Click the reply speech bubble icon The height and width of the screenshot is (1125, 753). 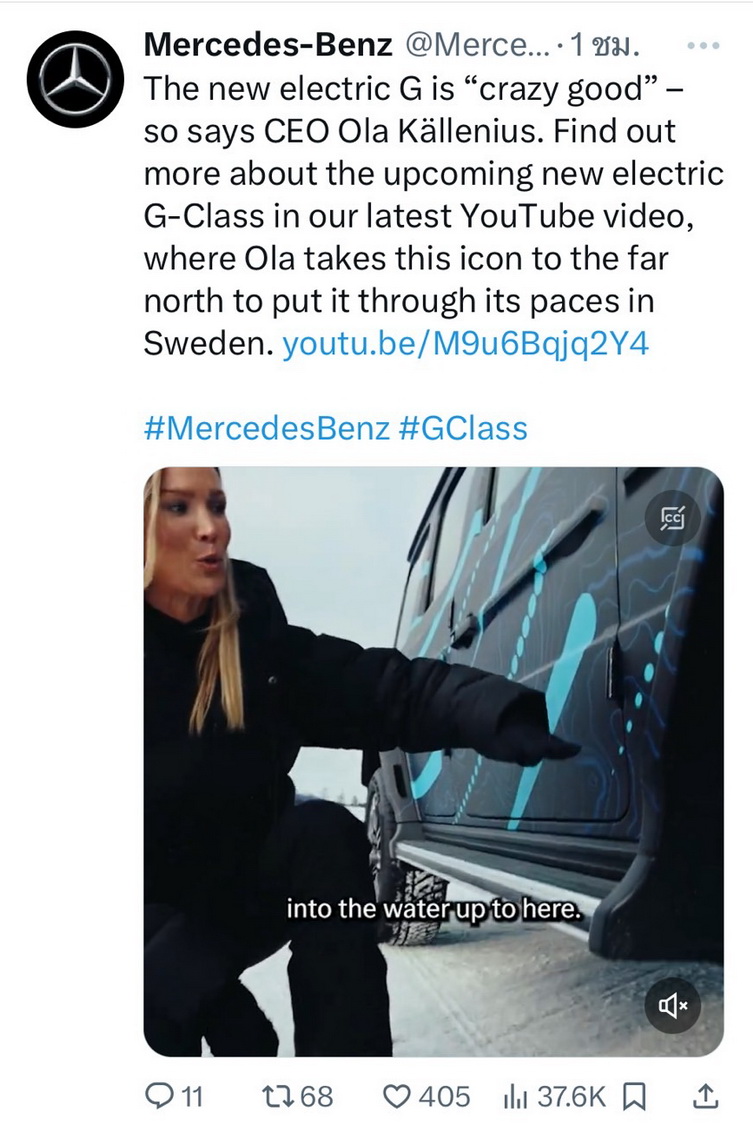click(160, 1096)
